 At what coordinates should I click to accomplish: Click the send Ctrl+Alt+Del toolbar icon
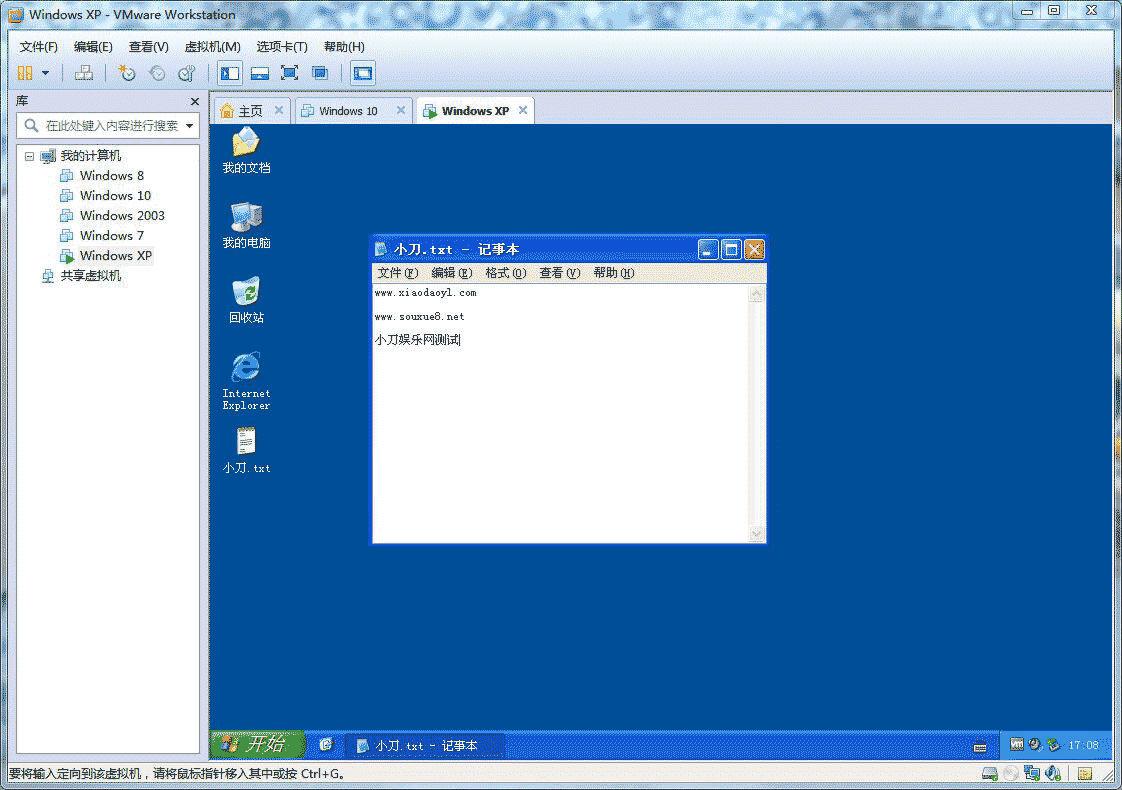(84, 73)
